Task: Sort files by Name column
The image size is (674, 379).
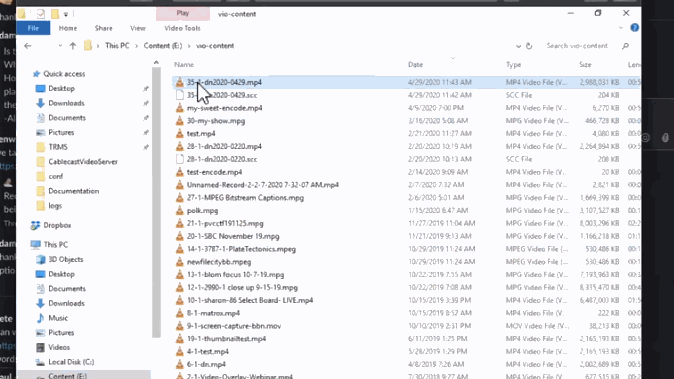Action: click(x=184, y=65)
